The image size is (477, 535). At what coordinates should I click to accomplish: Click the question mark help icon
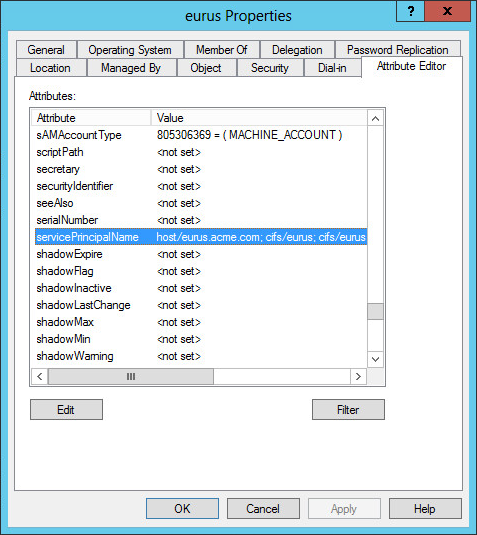pyautogui.click(x=410, y=12)
